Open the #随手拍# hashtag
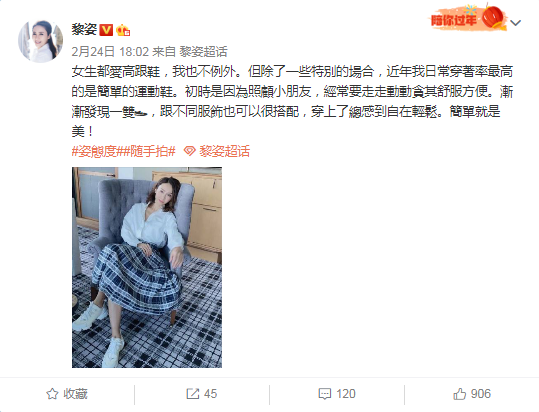Image resolution: width=539 pixels, height=412 pixels. point(146,151)
